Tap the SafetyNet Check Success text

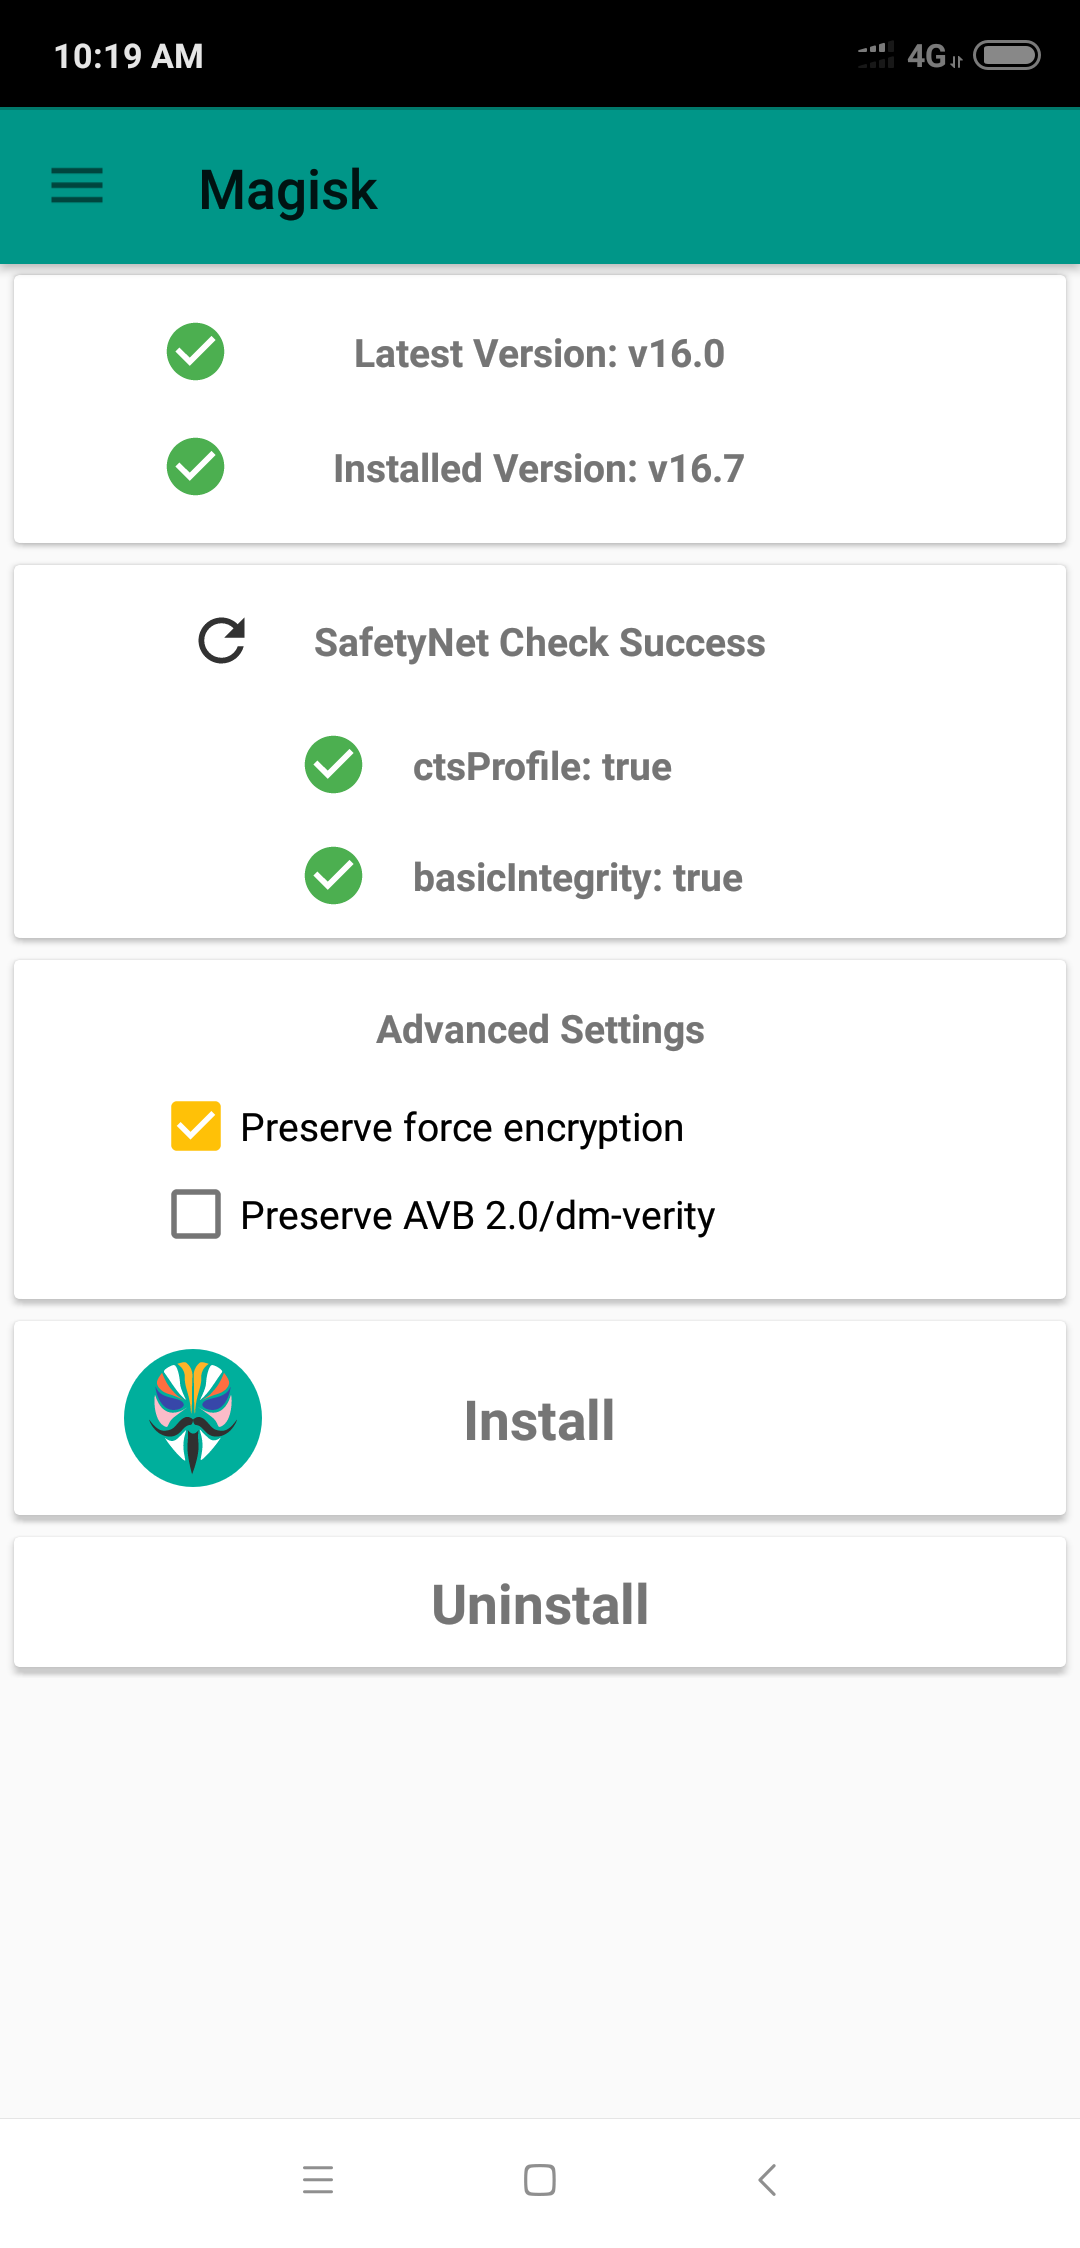coord(540,643)
